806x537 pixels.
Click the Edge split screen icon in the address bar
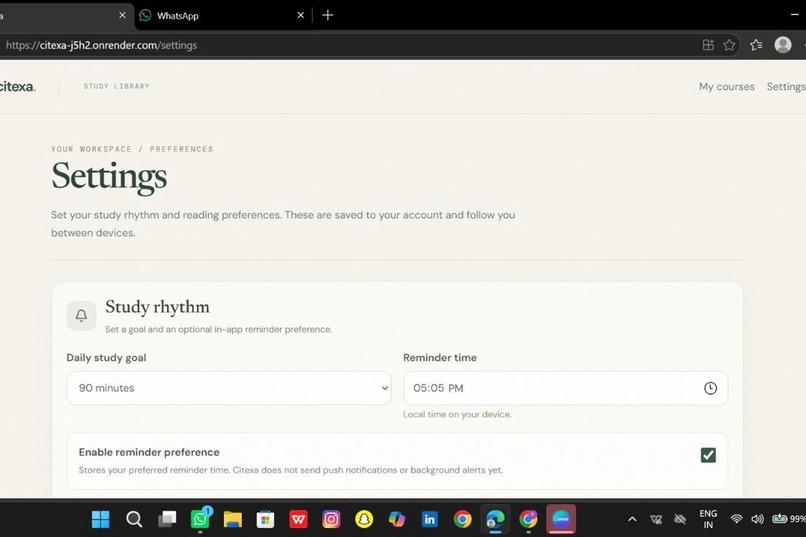click(708, 45)
